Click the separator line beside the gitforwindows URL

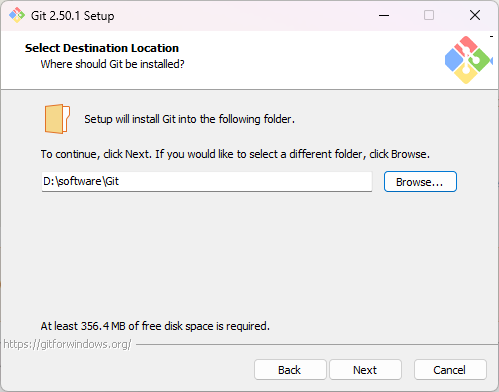317,344
